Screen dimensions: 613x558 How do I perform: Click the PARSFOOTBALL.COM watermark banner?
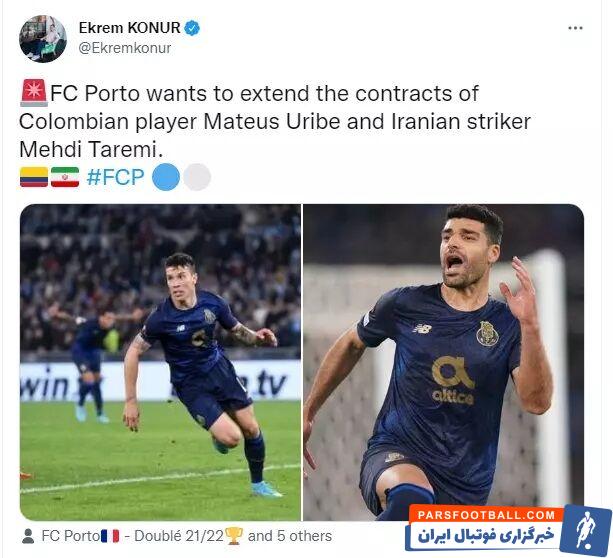508,527
